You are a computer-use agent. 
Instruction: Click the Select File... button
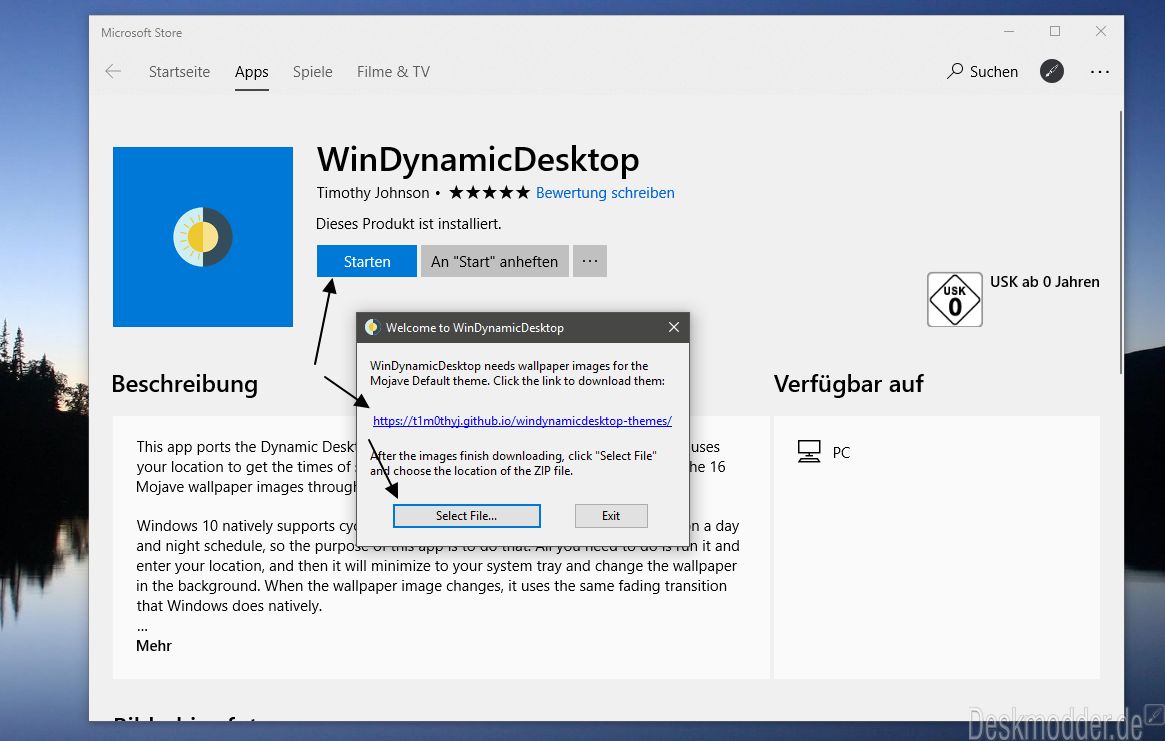tap(467, 516)
